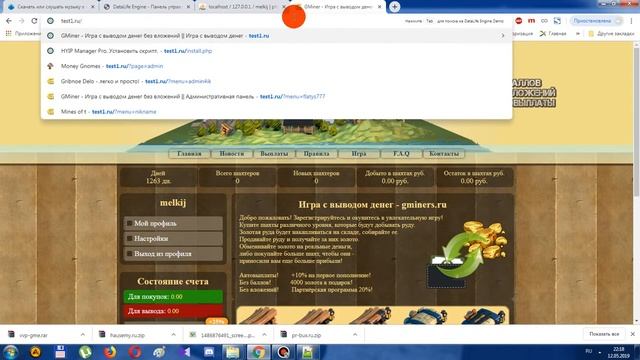Launch Firefox from taskbar

(109, 352)
